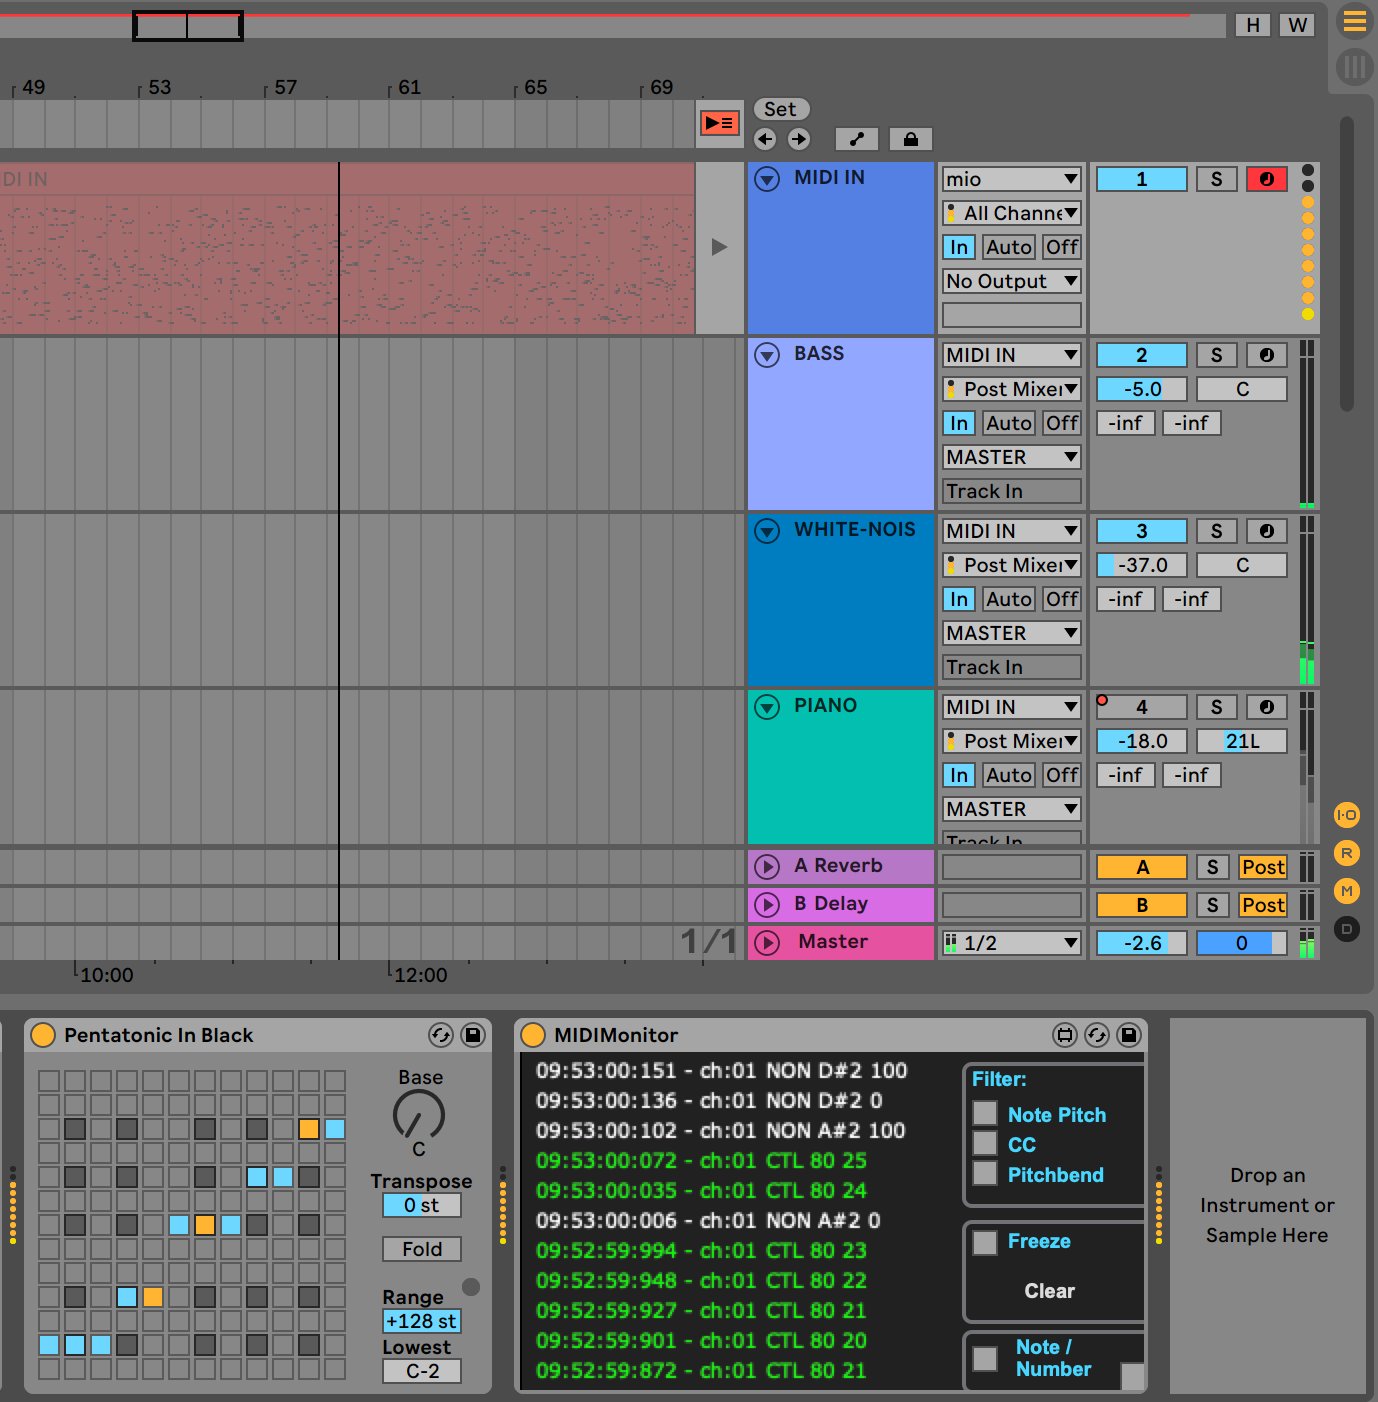Image resolution: width=1378 pixels, height=1402 pixels.
Task: Hot-swap the MIDIMonitor preset
Action: [1097, 1035]
